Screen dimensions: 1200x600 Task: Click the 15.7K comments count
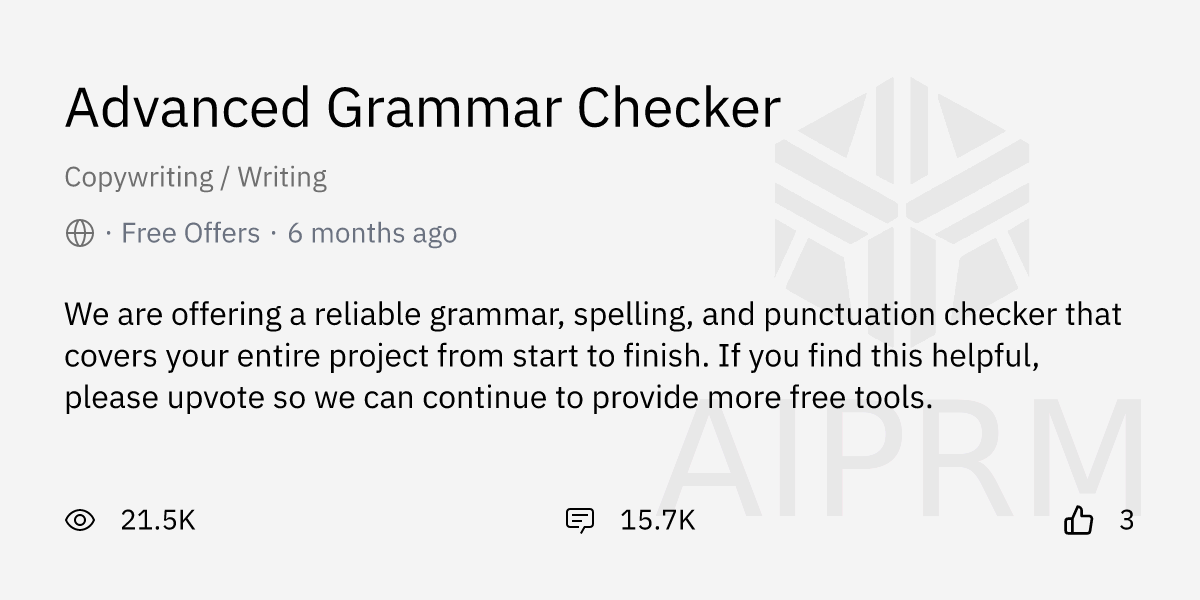[657, 520]
